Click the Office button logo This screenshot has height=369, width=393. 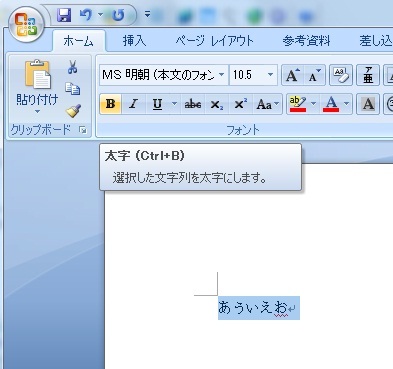[x=27, y=24]
